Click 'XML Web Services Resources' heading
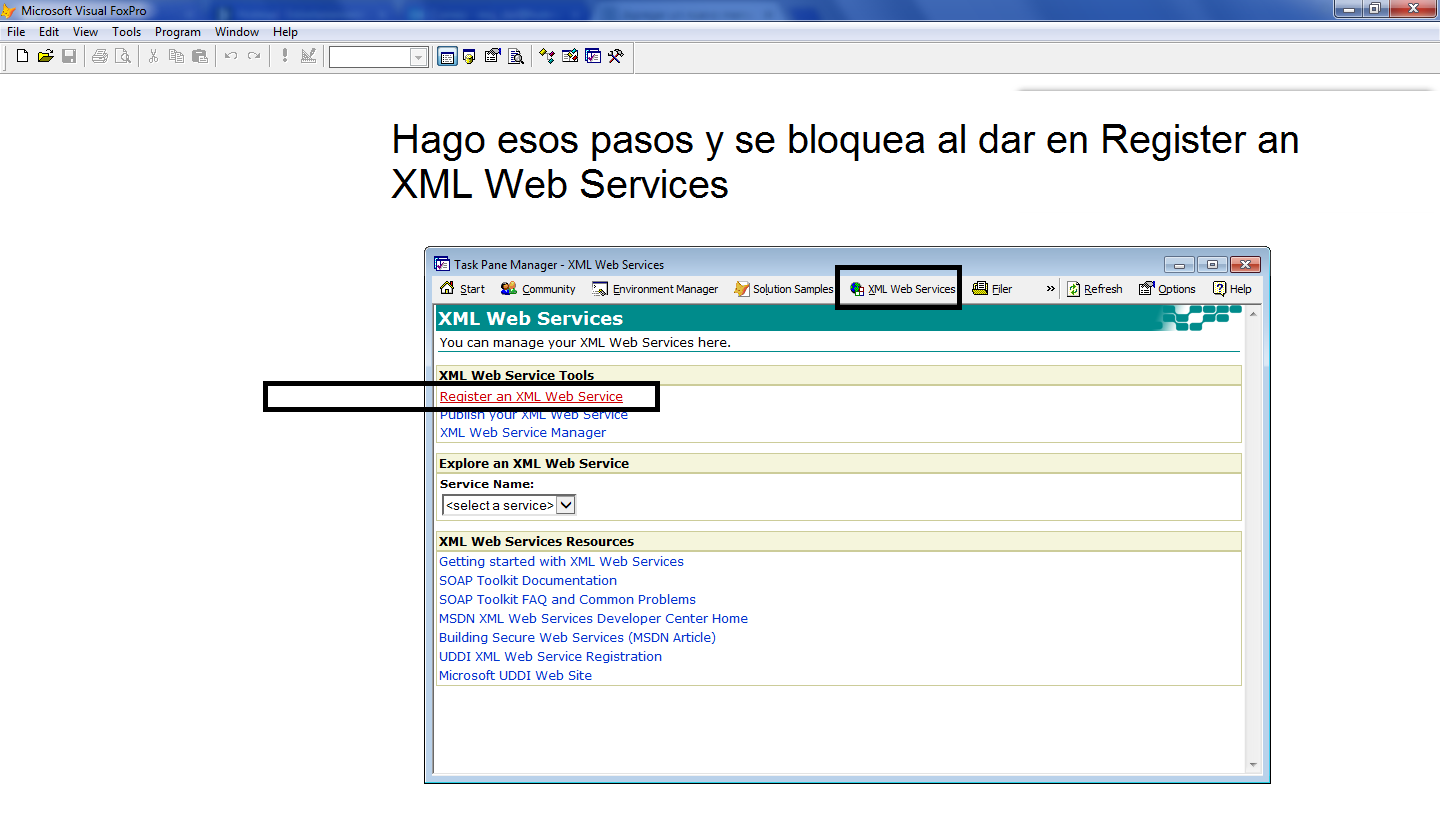 click(536, 542)
